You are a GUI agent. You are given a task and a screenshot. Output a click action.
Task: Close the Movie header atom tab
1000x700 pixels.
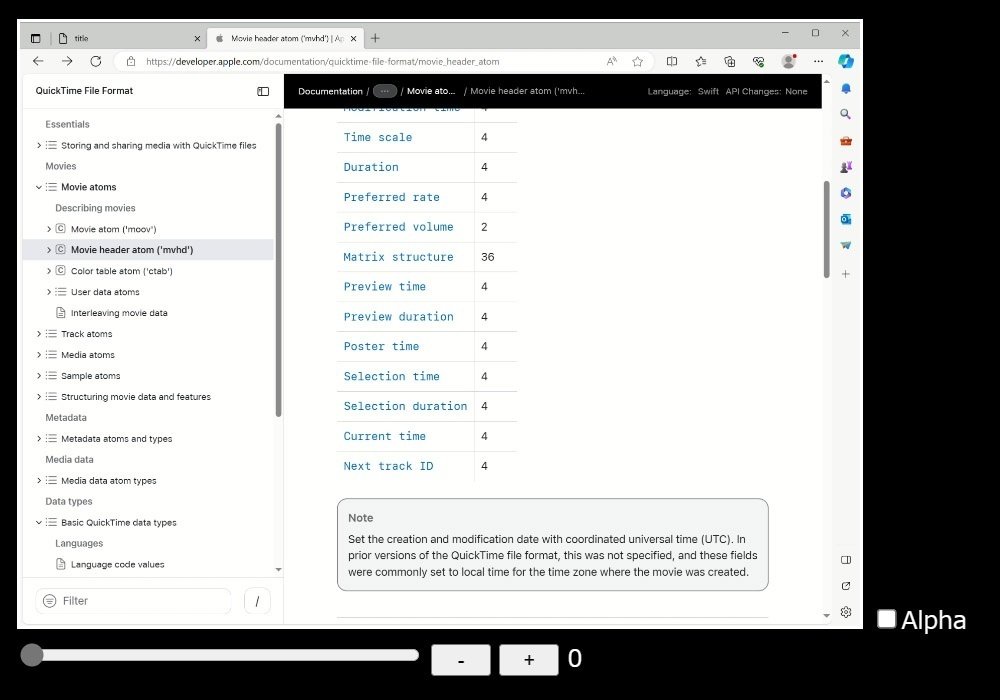pyautogui.click(x=353, y=38)
